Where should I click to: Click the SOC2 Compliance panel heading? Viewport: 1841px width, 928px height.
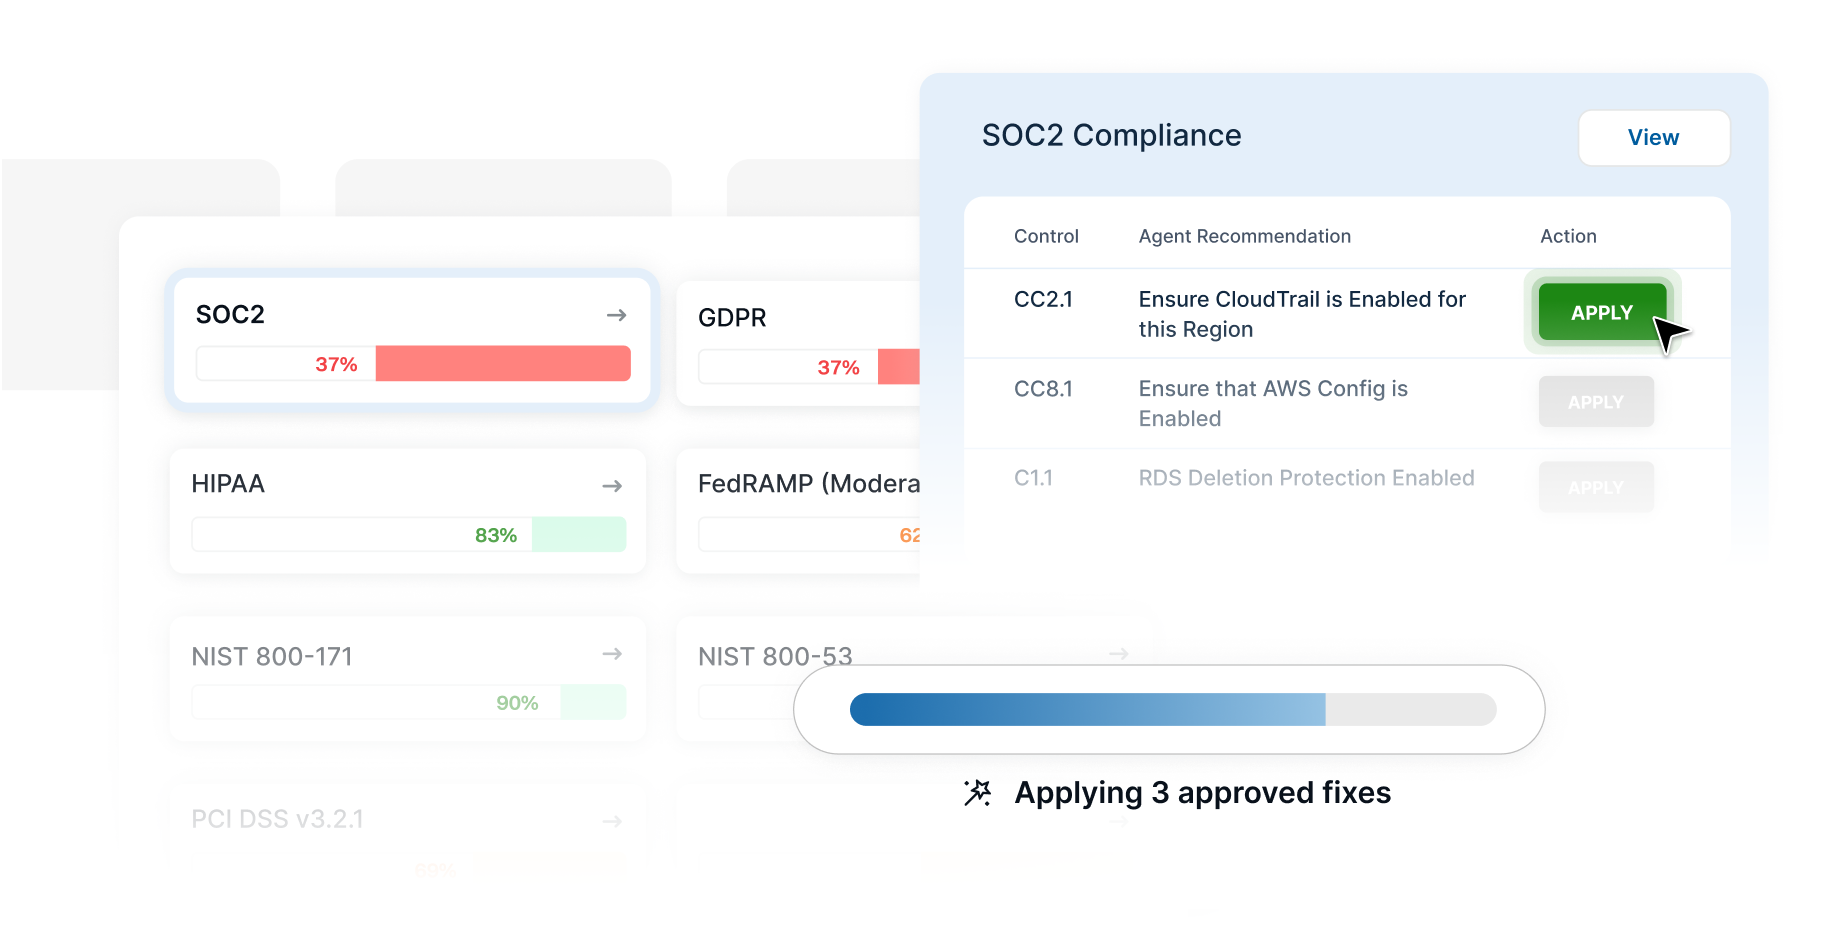[x=1111, y=135]
